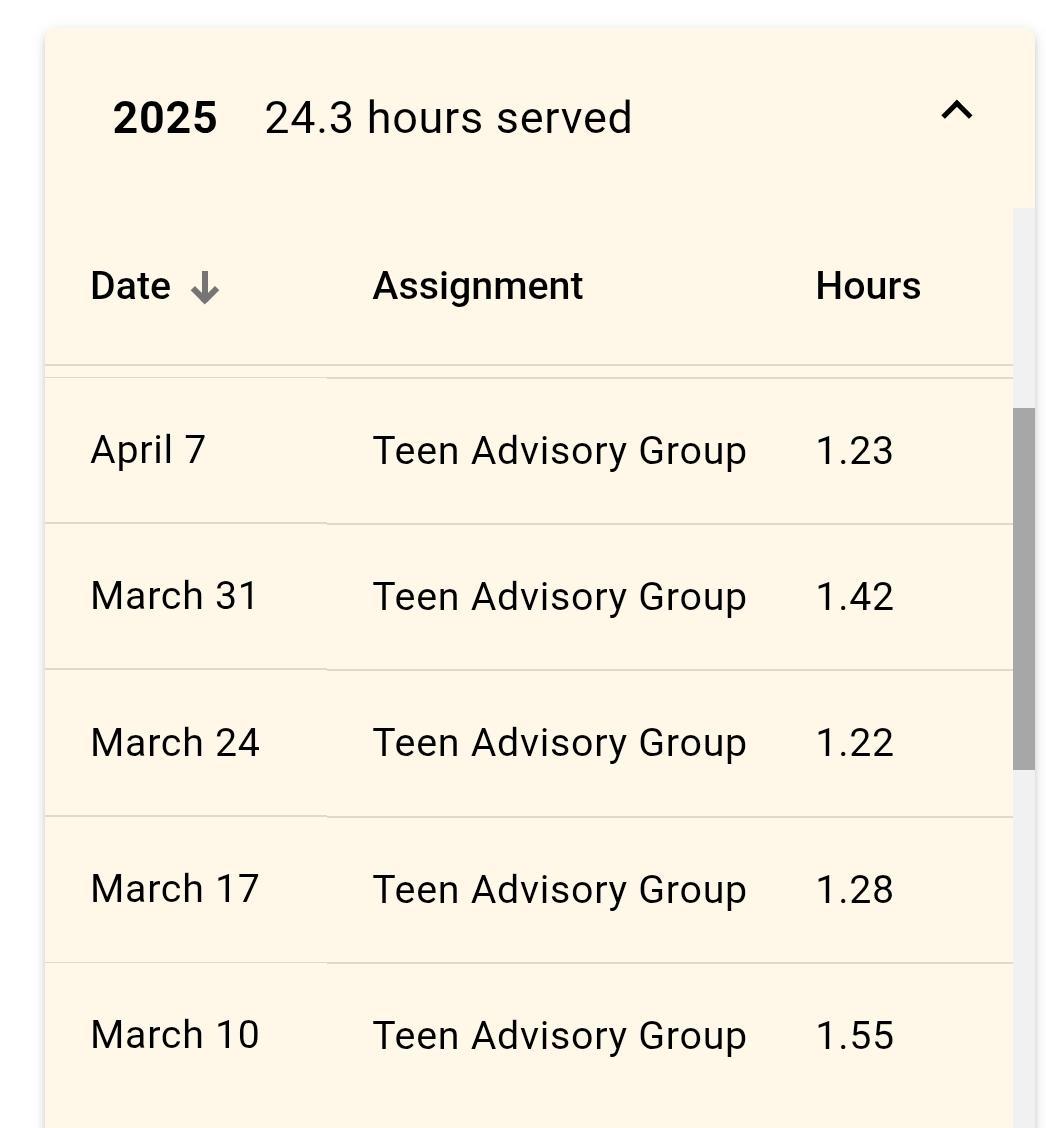Select the April 7 date cell

pos(148,450)
